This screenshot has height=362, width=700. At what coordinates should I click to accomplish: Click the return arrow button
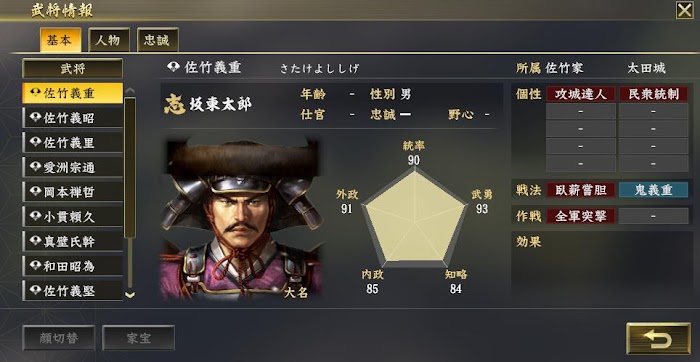[x=658, y=339]
